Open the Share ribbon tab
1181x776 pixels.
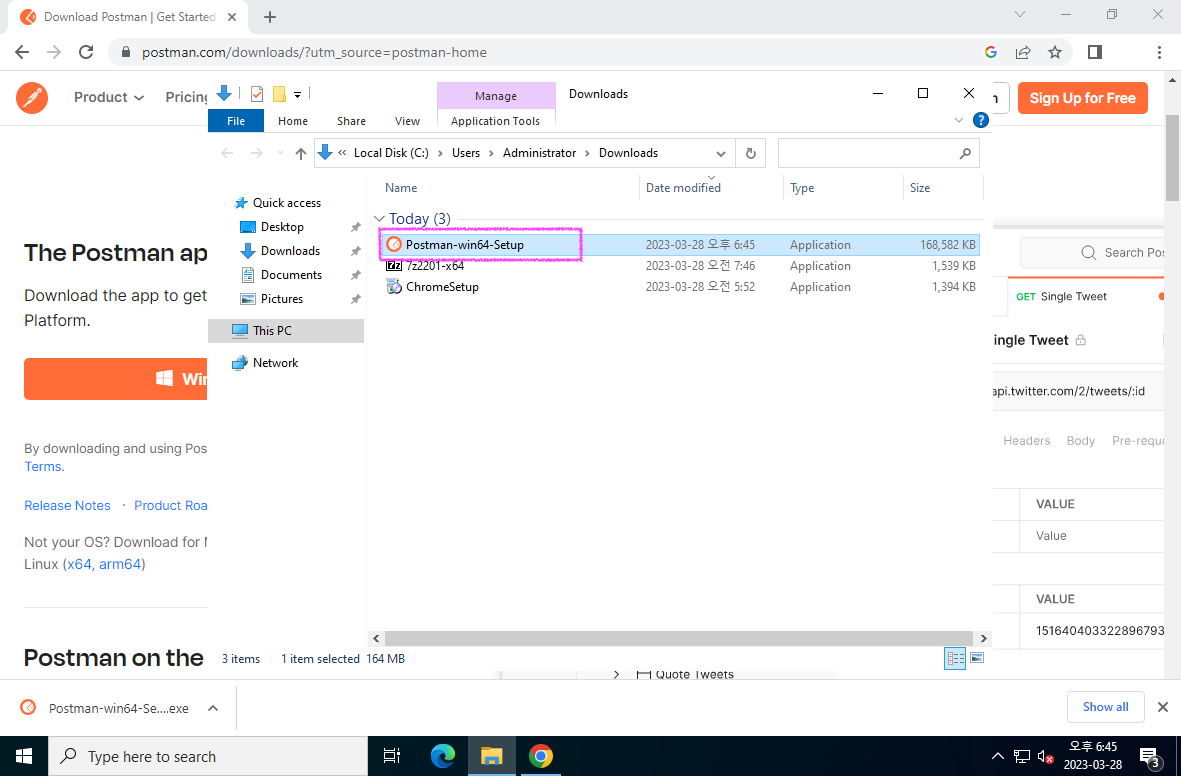[351, 121]
